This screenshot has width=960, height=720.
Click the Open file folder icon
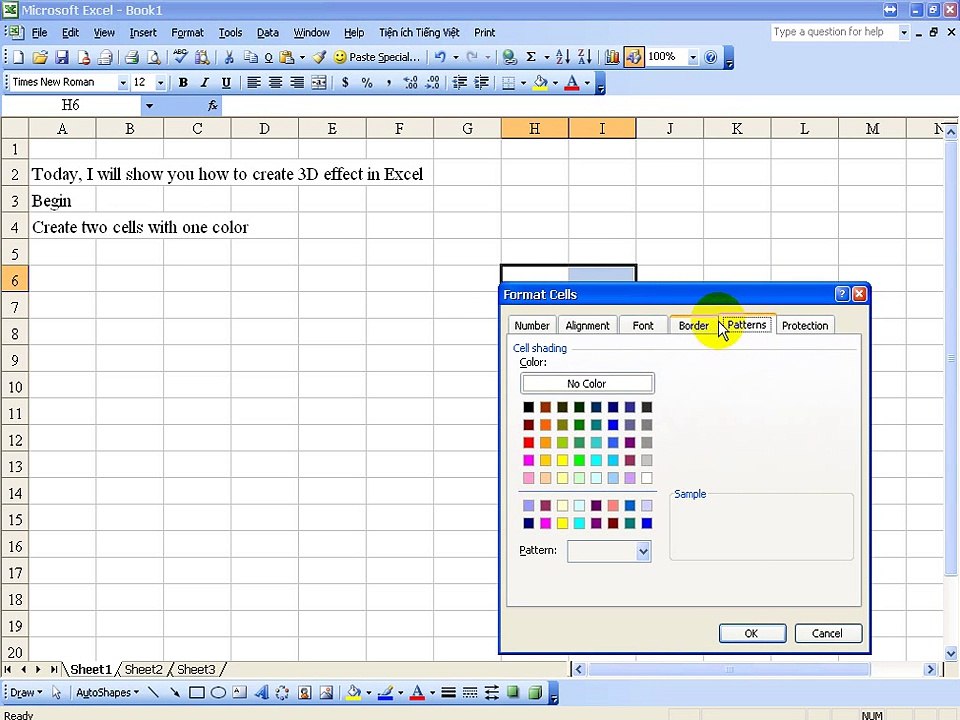(x=40, y=58)
